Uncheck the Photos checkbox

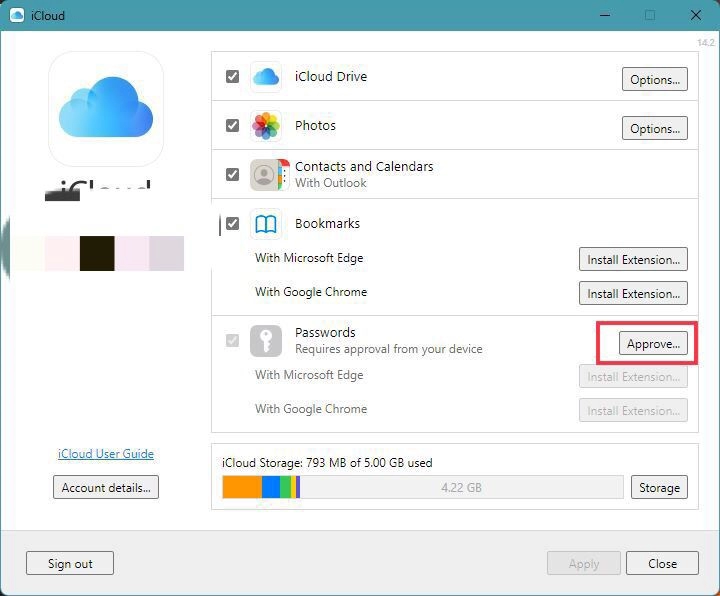click(x=232, y=125)
